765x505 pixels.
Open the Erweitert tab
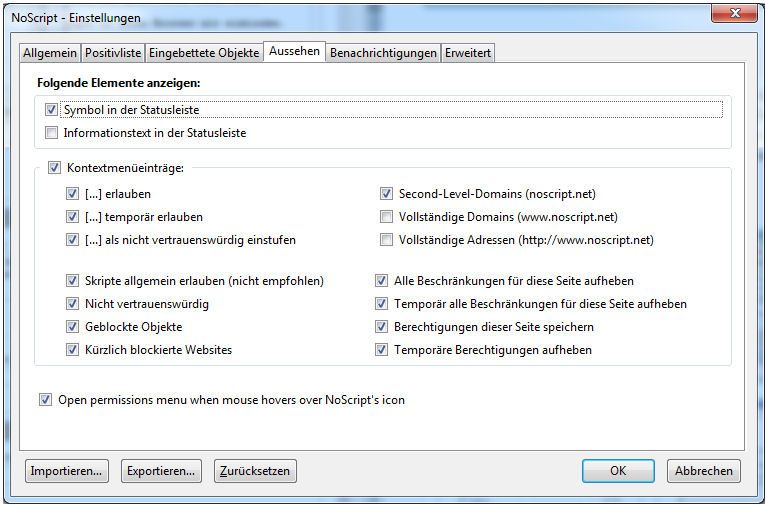467,53
